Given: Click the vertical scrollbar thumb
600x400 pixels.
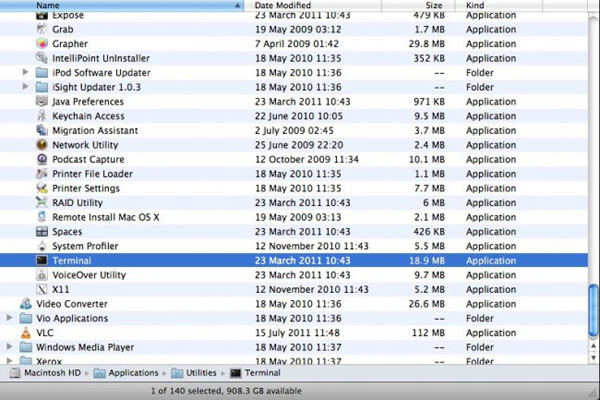Looking at the screenshot, I should (x=593, y=311).
